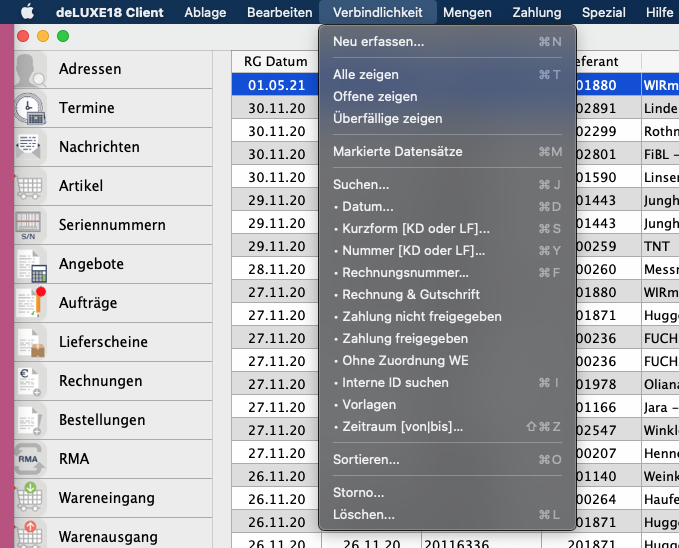Select Nummer [KD oder LF]... option
Image resolution: width=679 pixels, height=548 pixels.
pyautogui.click(x=447, y=251)
